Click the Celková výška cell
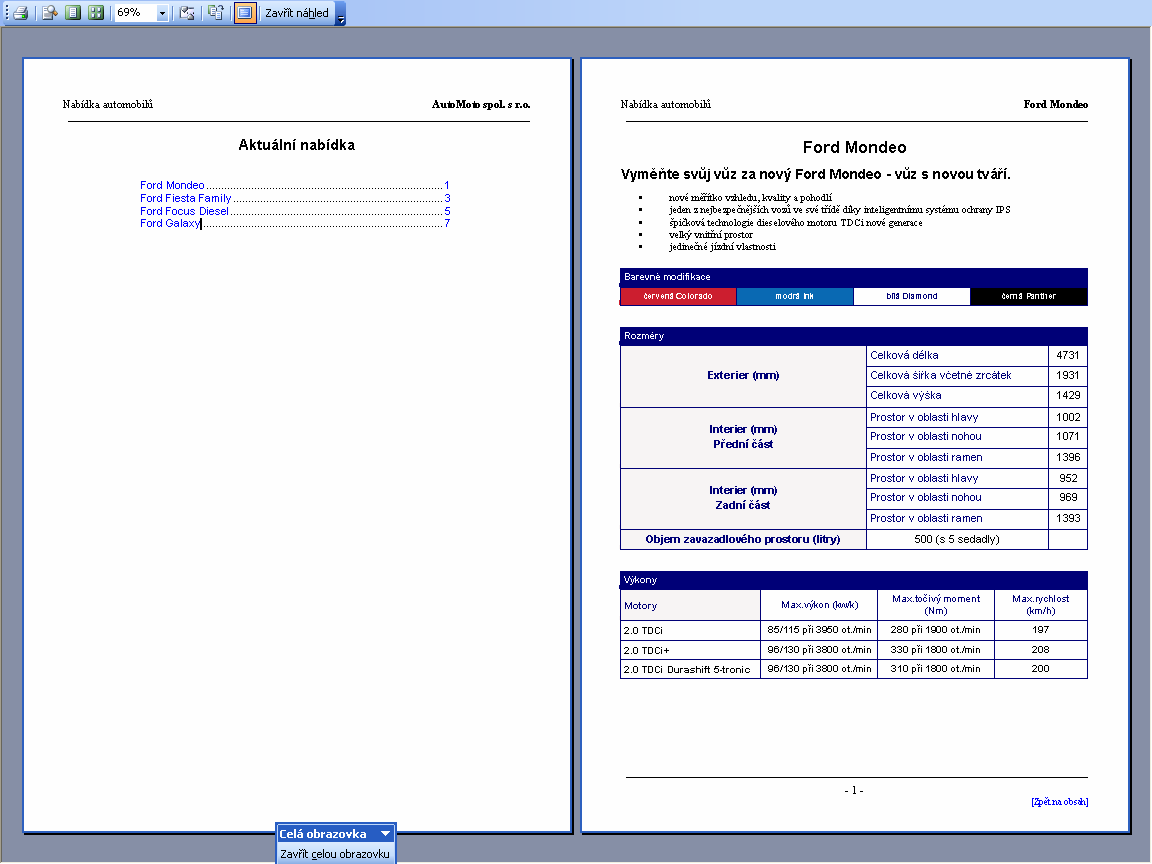The width and height of the screenshot is (1152, 864). (x=957, y=395)
